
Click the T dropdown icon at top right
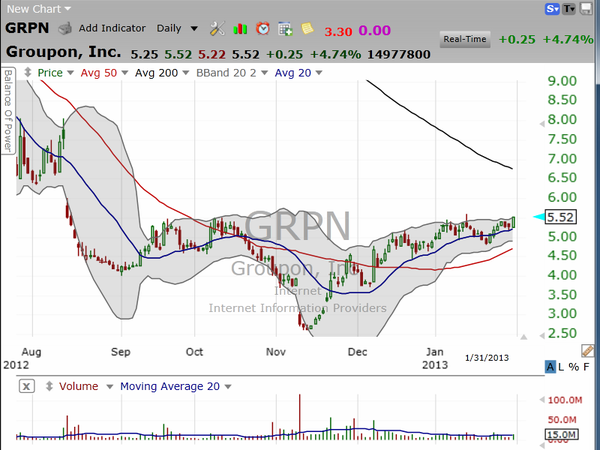point(569,8)
